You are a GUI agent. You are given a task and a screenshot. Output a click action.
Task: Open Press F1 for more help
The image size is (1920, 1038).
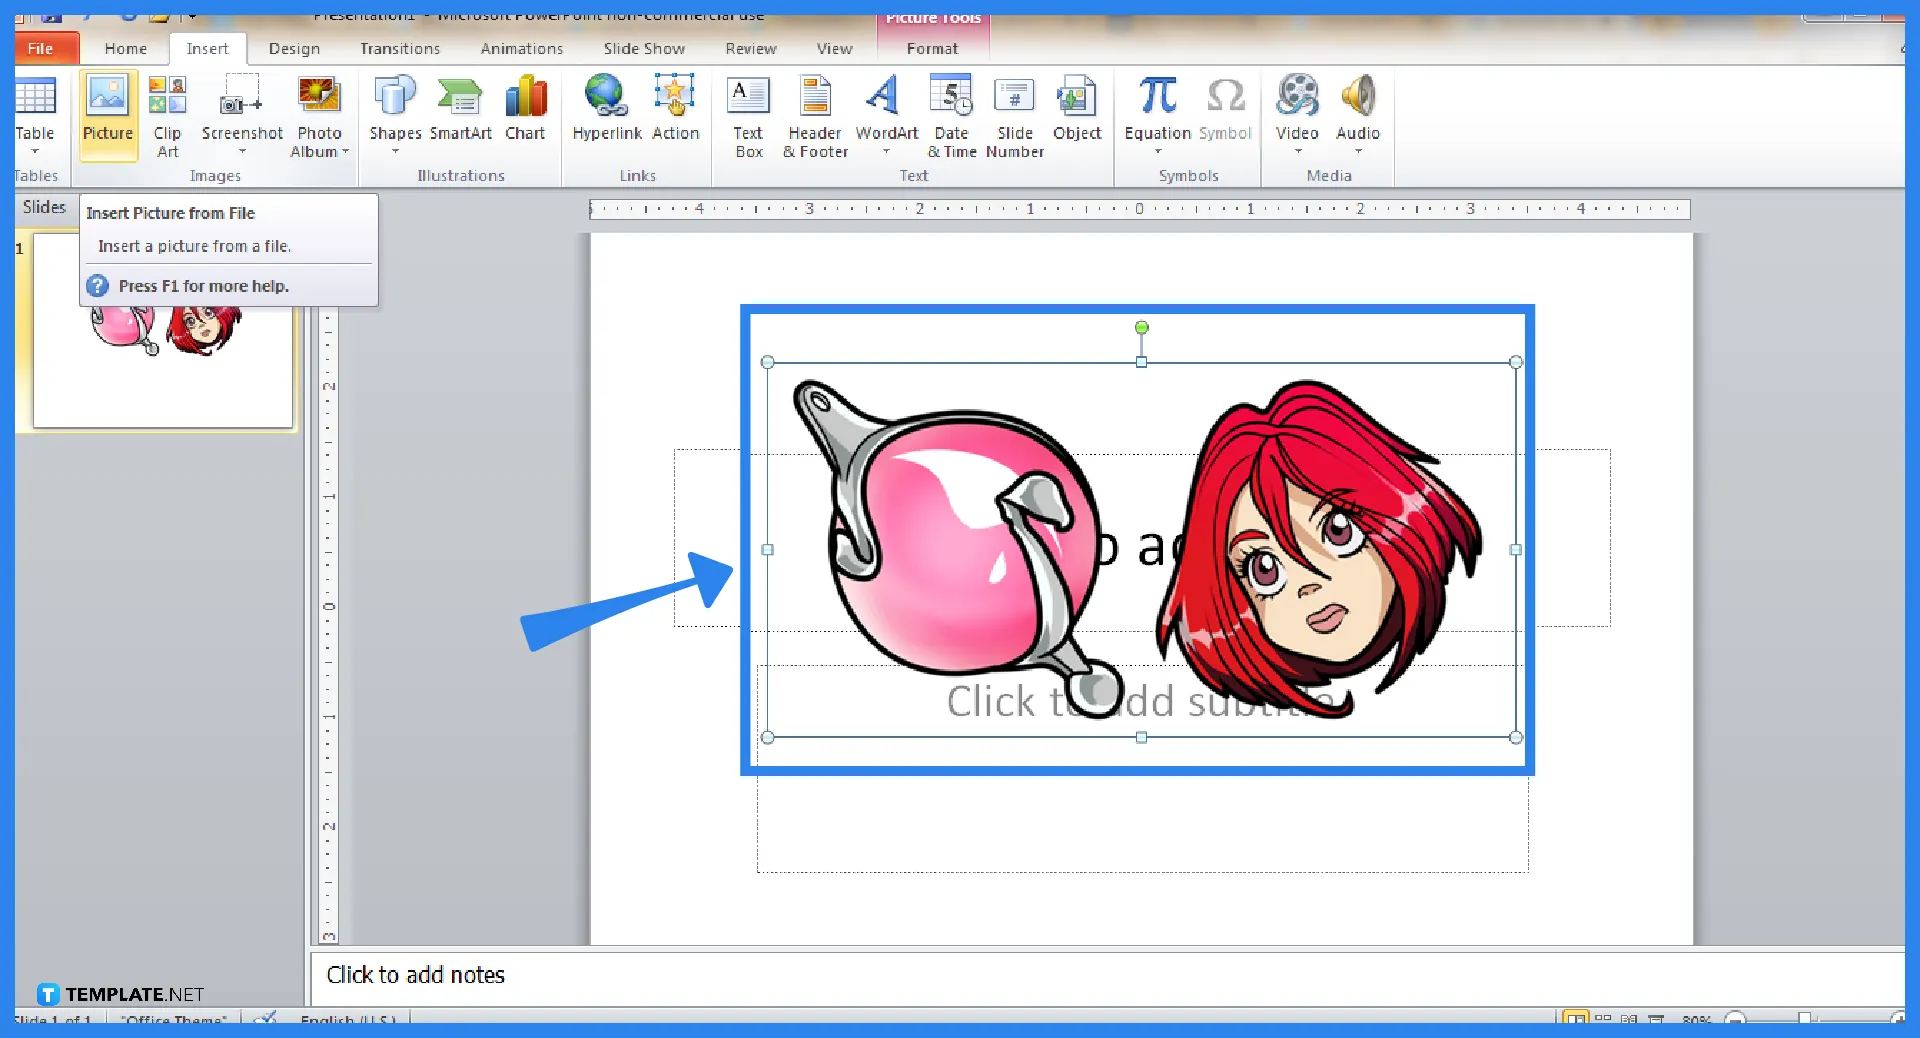pos(202,285)
